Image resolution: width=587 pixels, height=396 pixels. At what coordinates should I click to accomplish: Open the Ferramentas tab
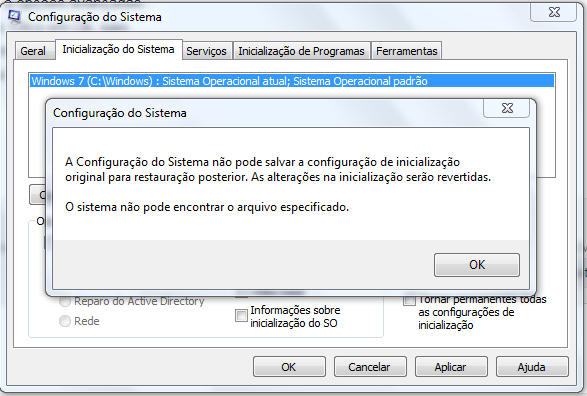[x=407, y=51]
